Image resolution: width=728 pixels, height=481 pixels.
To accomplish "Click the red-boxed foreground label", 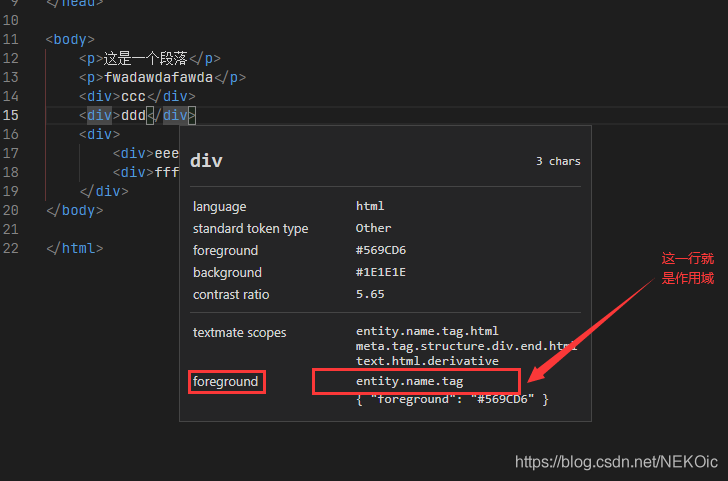I will pos(226,382).
